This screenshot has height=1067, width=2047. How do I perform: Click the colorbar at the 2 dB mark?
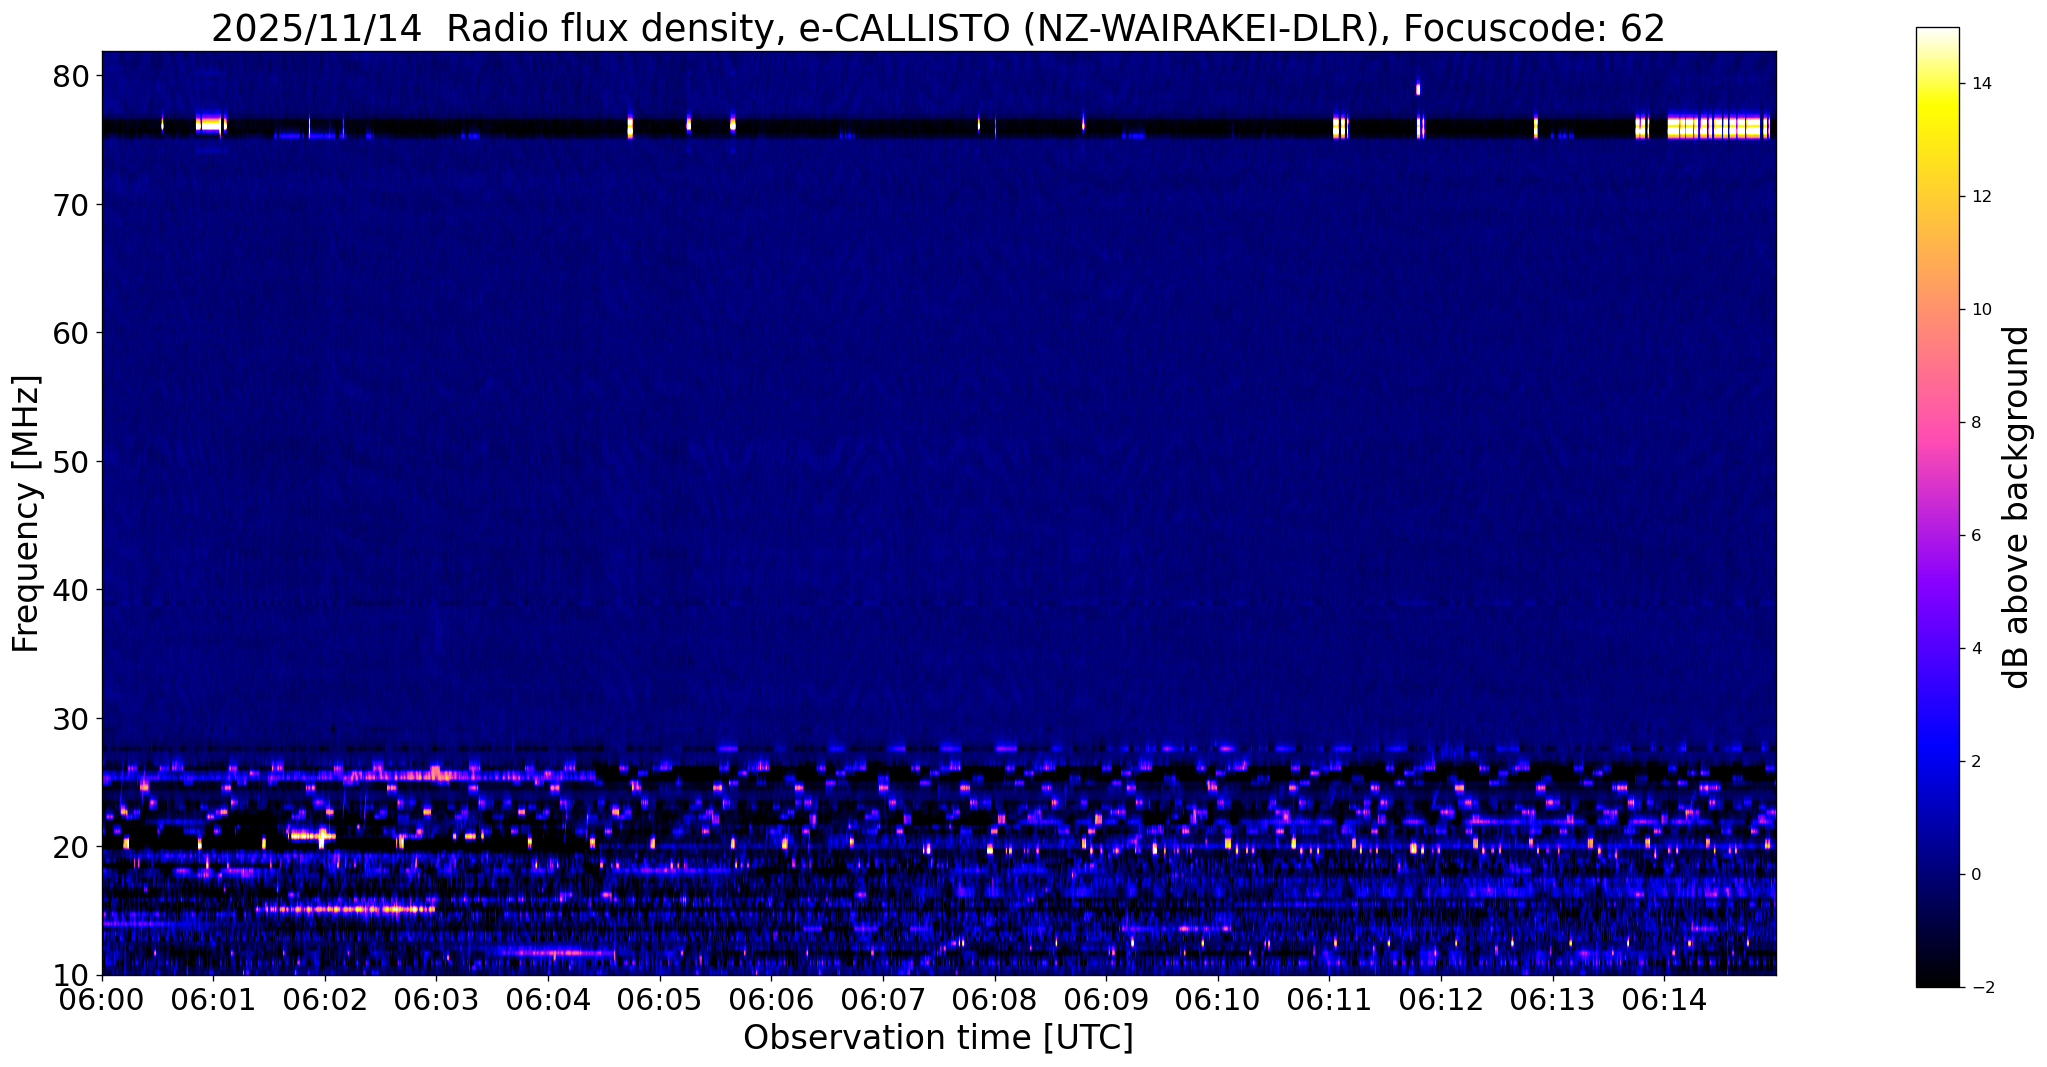[1937, 761]
